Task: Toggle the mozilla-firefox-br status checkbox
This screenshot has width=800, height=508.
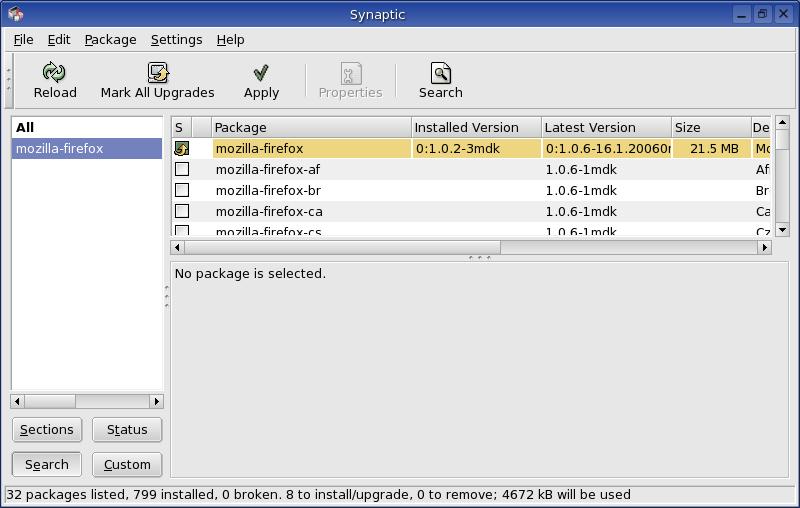Action: pos(182,190)
